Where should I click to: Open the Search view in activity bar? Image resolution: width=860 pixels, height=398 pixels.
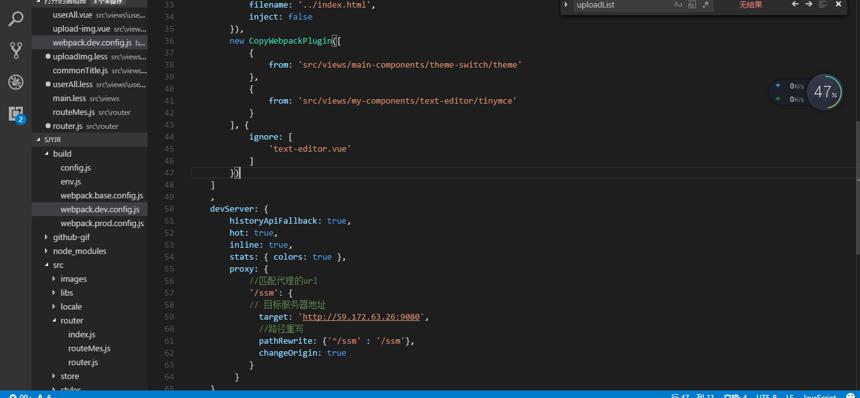(x=15, y=19)
